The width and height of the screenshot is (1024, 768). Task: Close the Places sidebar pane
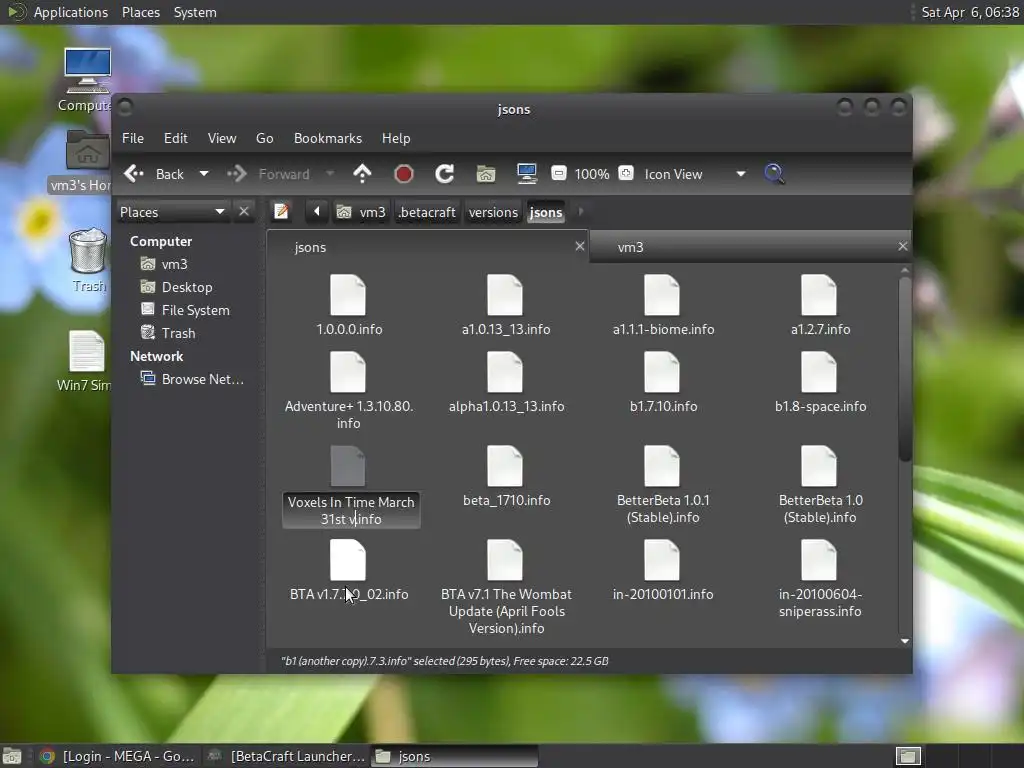(244, 212)
